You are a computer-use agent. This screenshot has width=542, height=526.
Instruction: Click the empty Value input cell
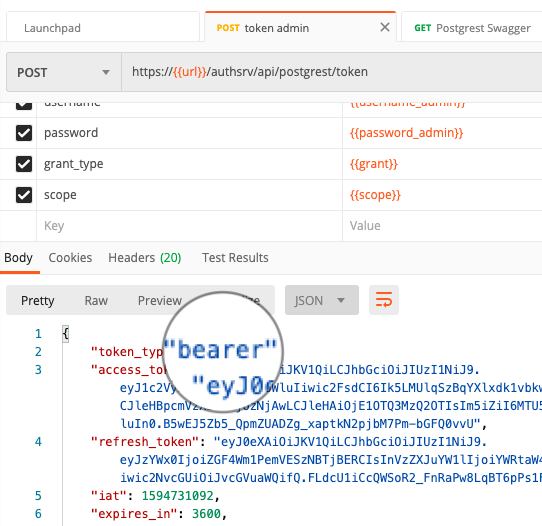[442, 226]
